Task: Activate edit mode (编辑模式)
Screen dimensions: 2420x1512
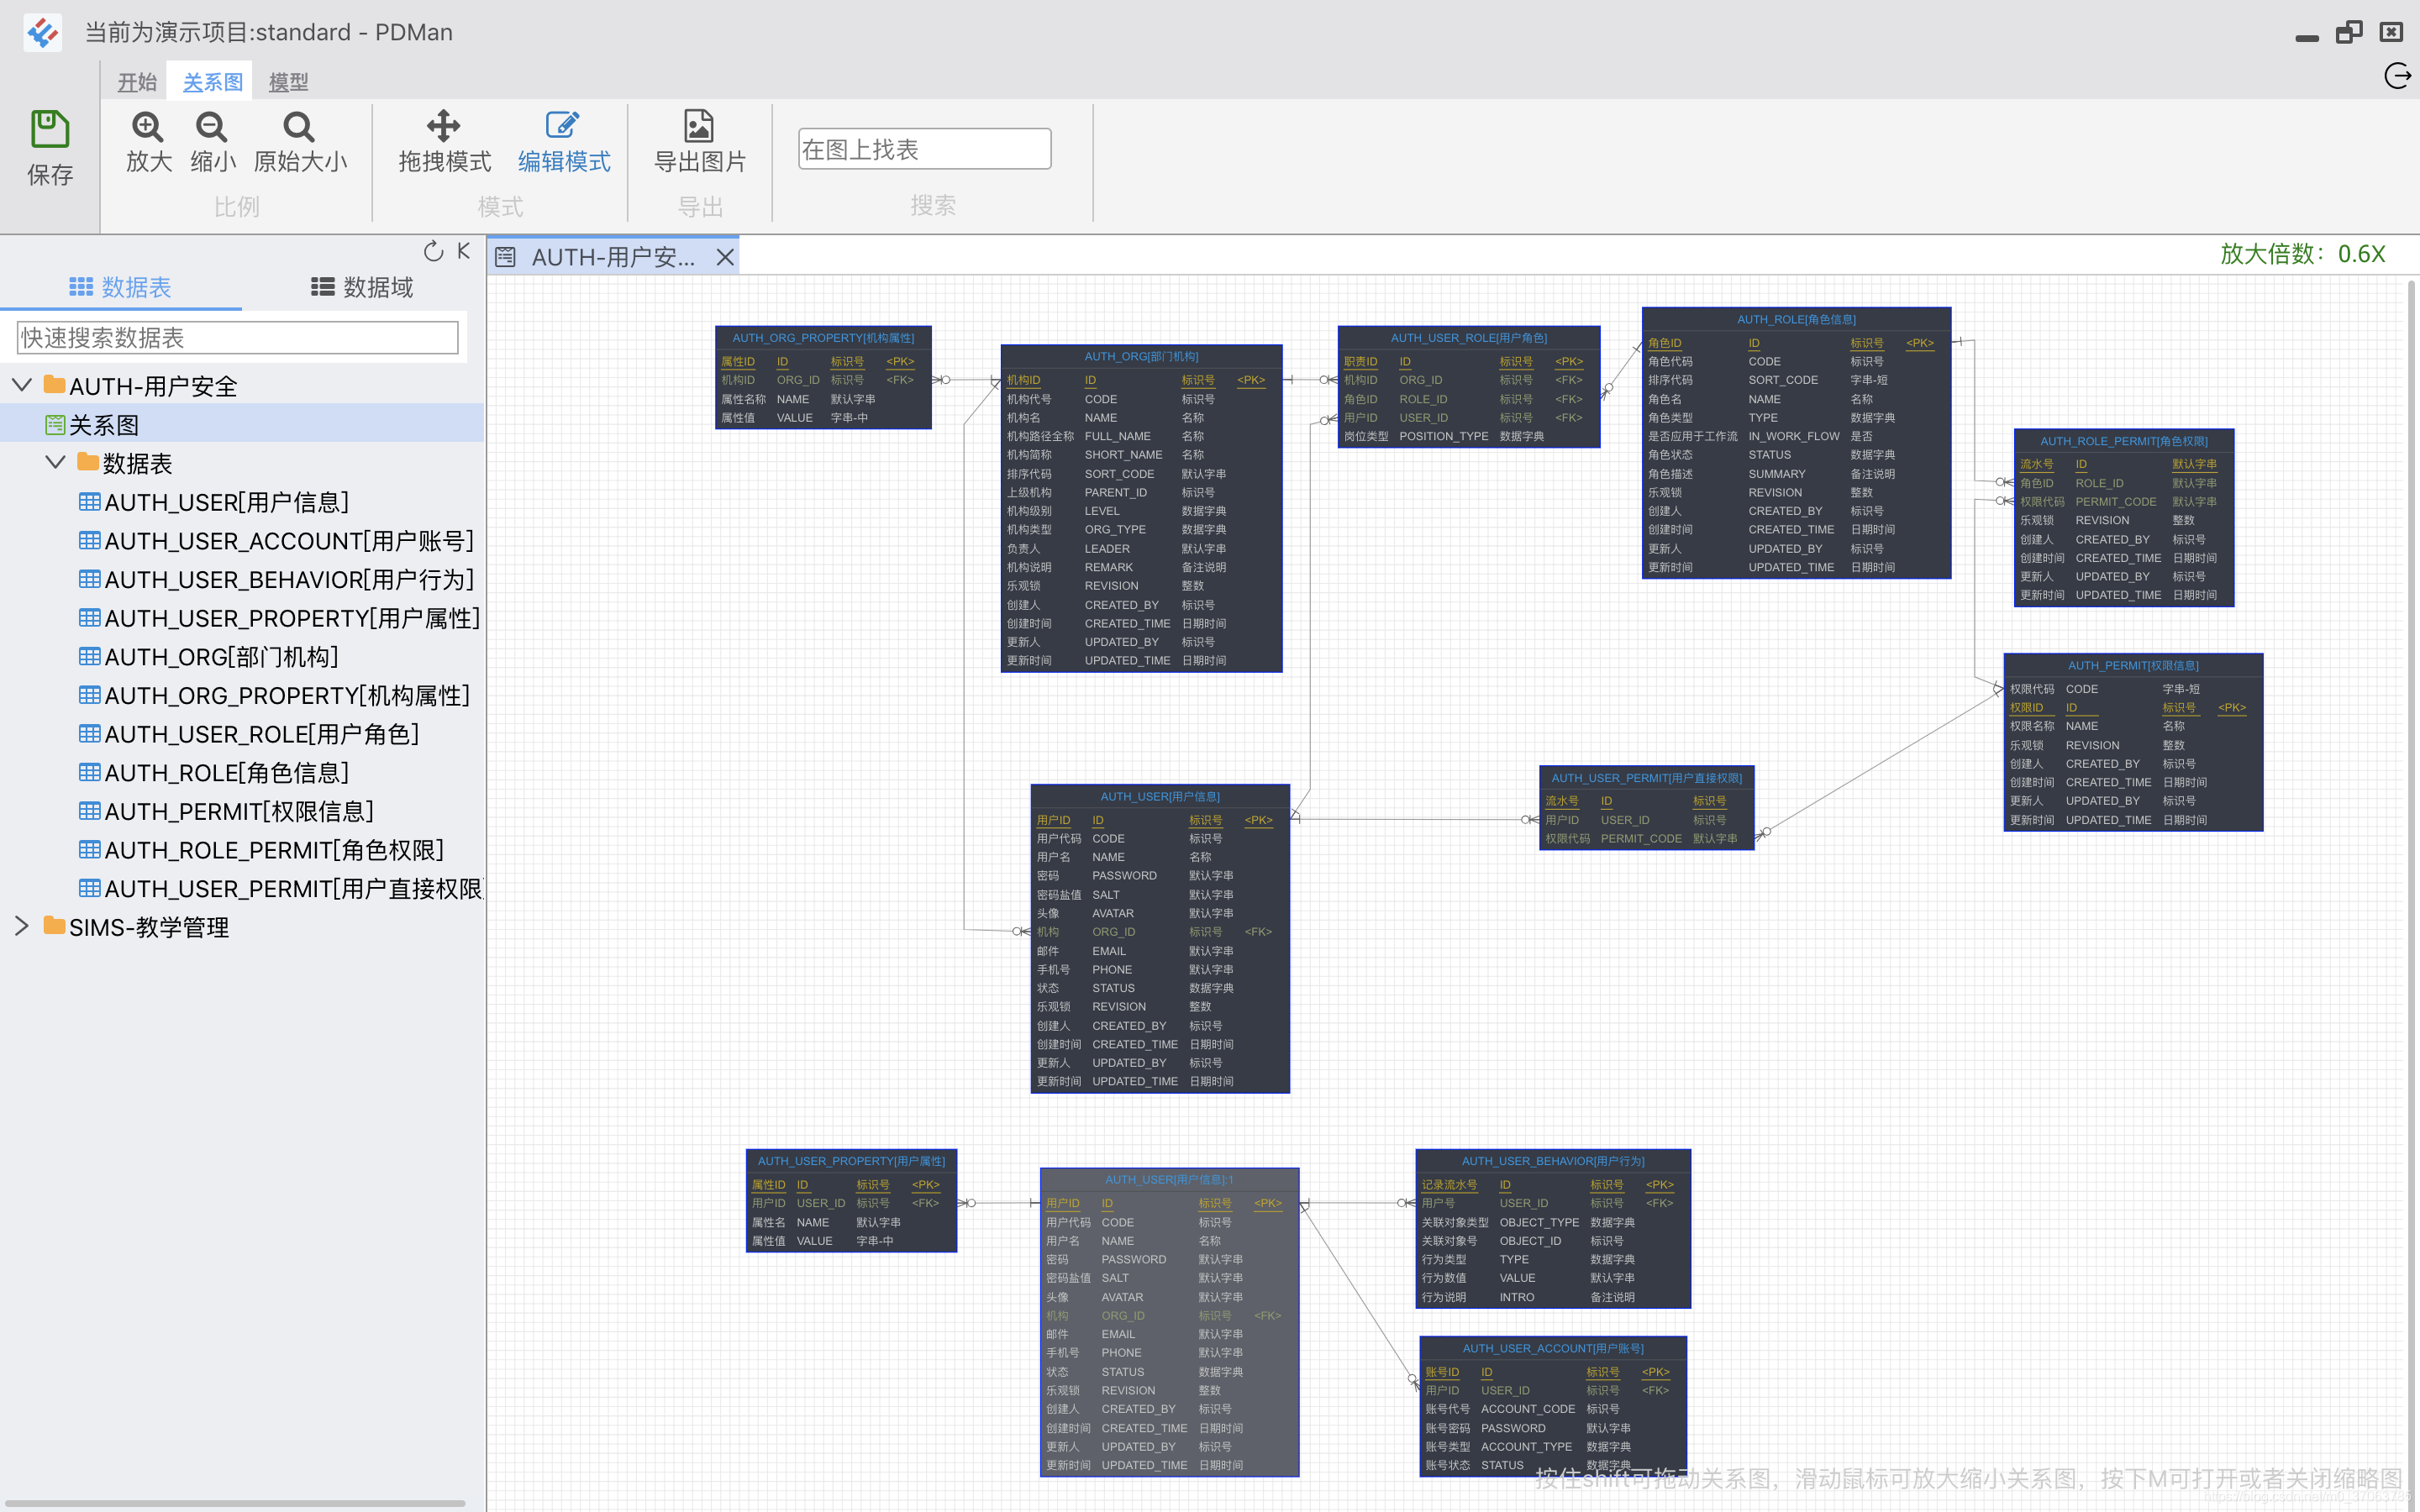Action: coord(564,143)
